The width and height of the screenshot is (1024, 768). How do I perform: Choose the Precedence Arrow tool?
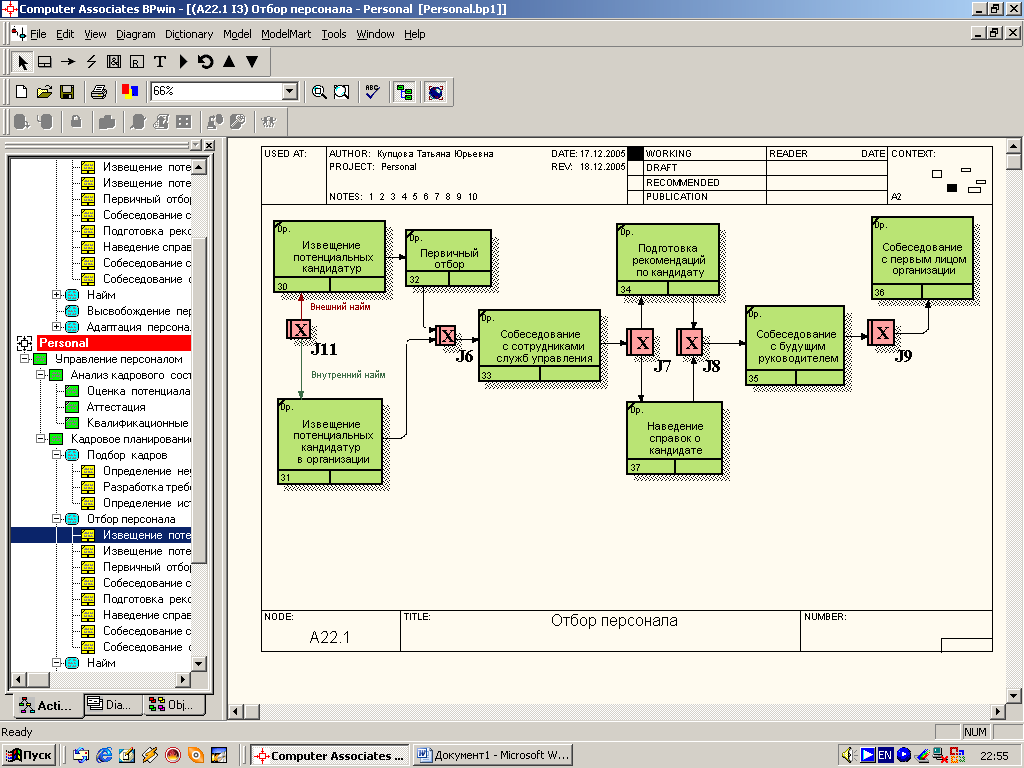[68, 62]
